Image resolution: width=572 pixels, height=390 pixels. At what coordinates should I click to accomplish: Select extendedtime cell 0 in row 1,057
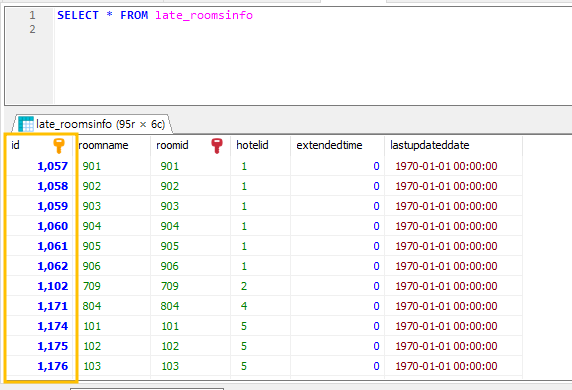(337, 166)
